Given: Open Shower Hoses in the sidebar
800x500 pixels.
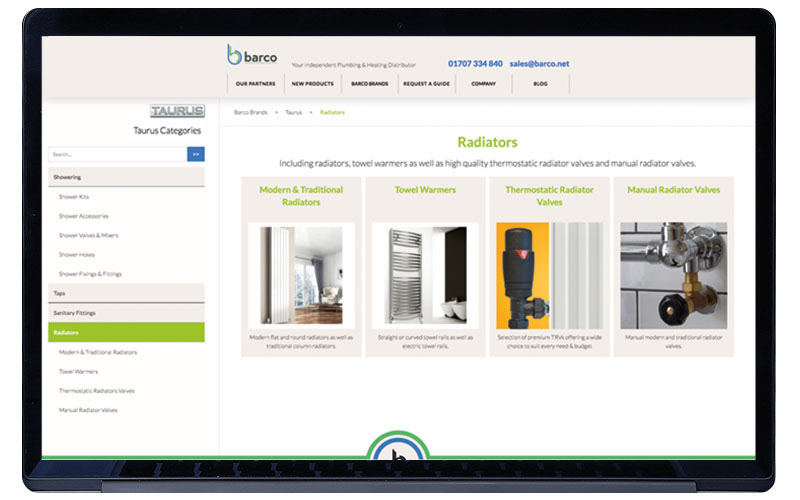Looking at the screenshot, I should click(x=77, y=255).
